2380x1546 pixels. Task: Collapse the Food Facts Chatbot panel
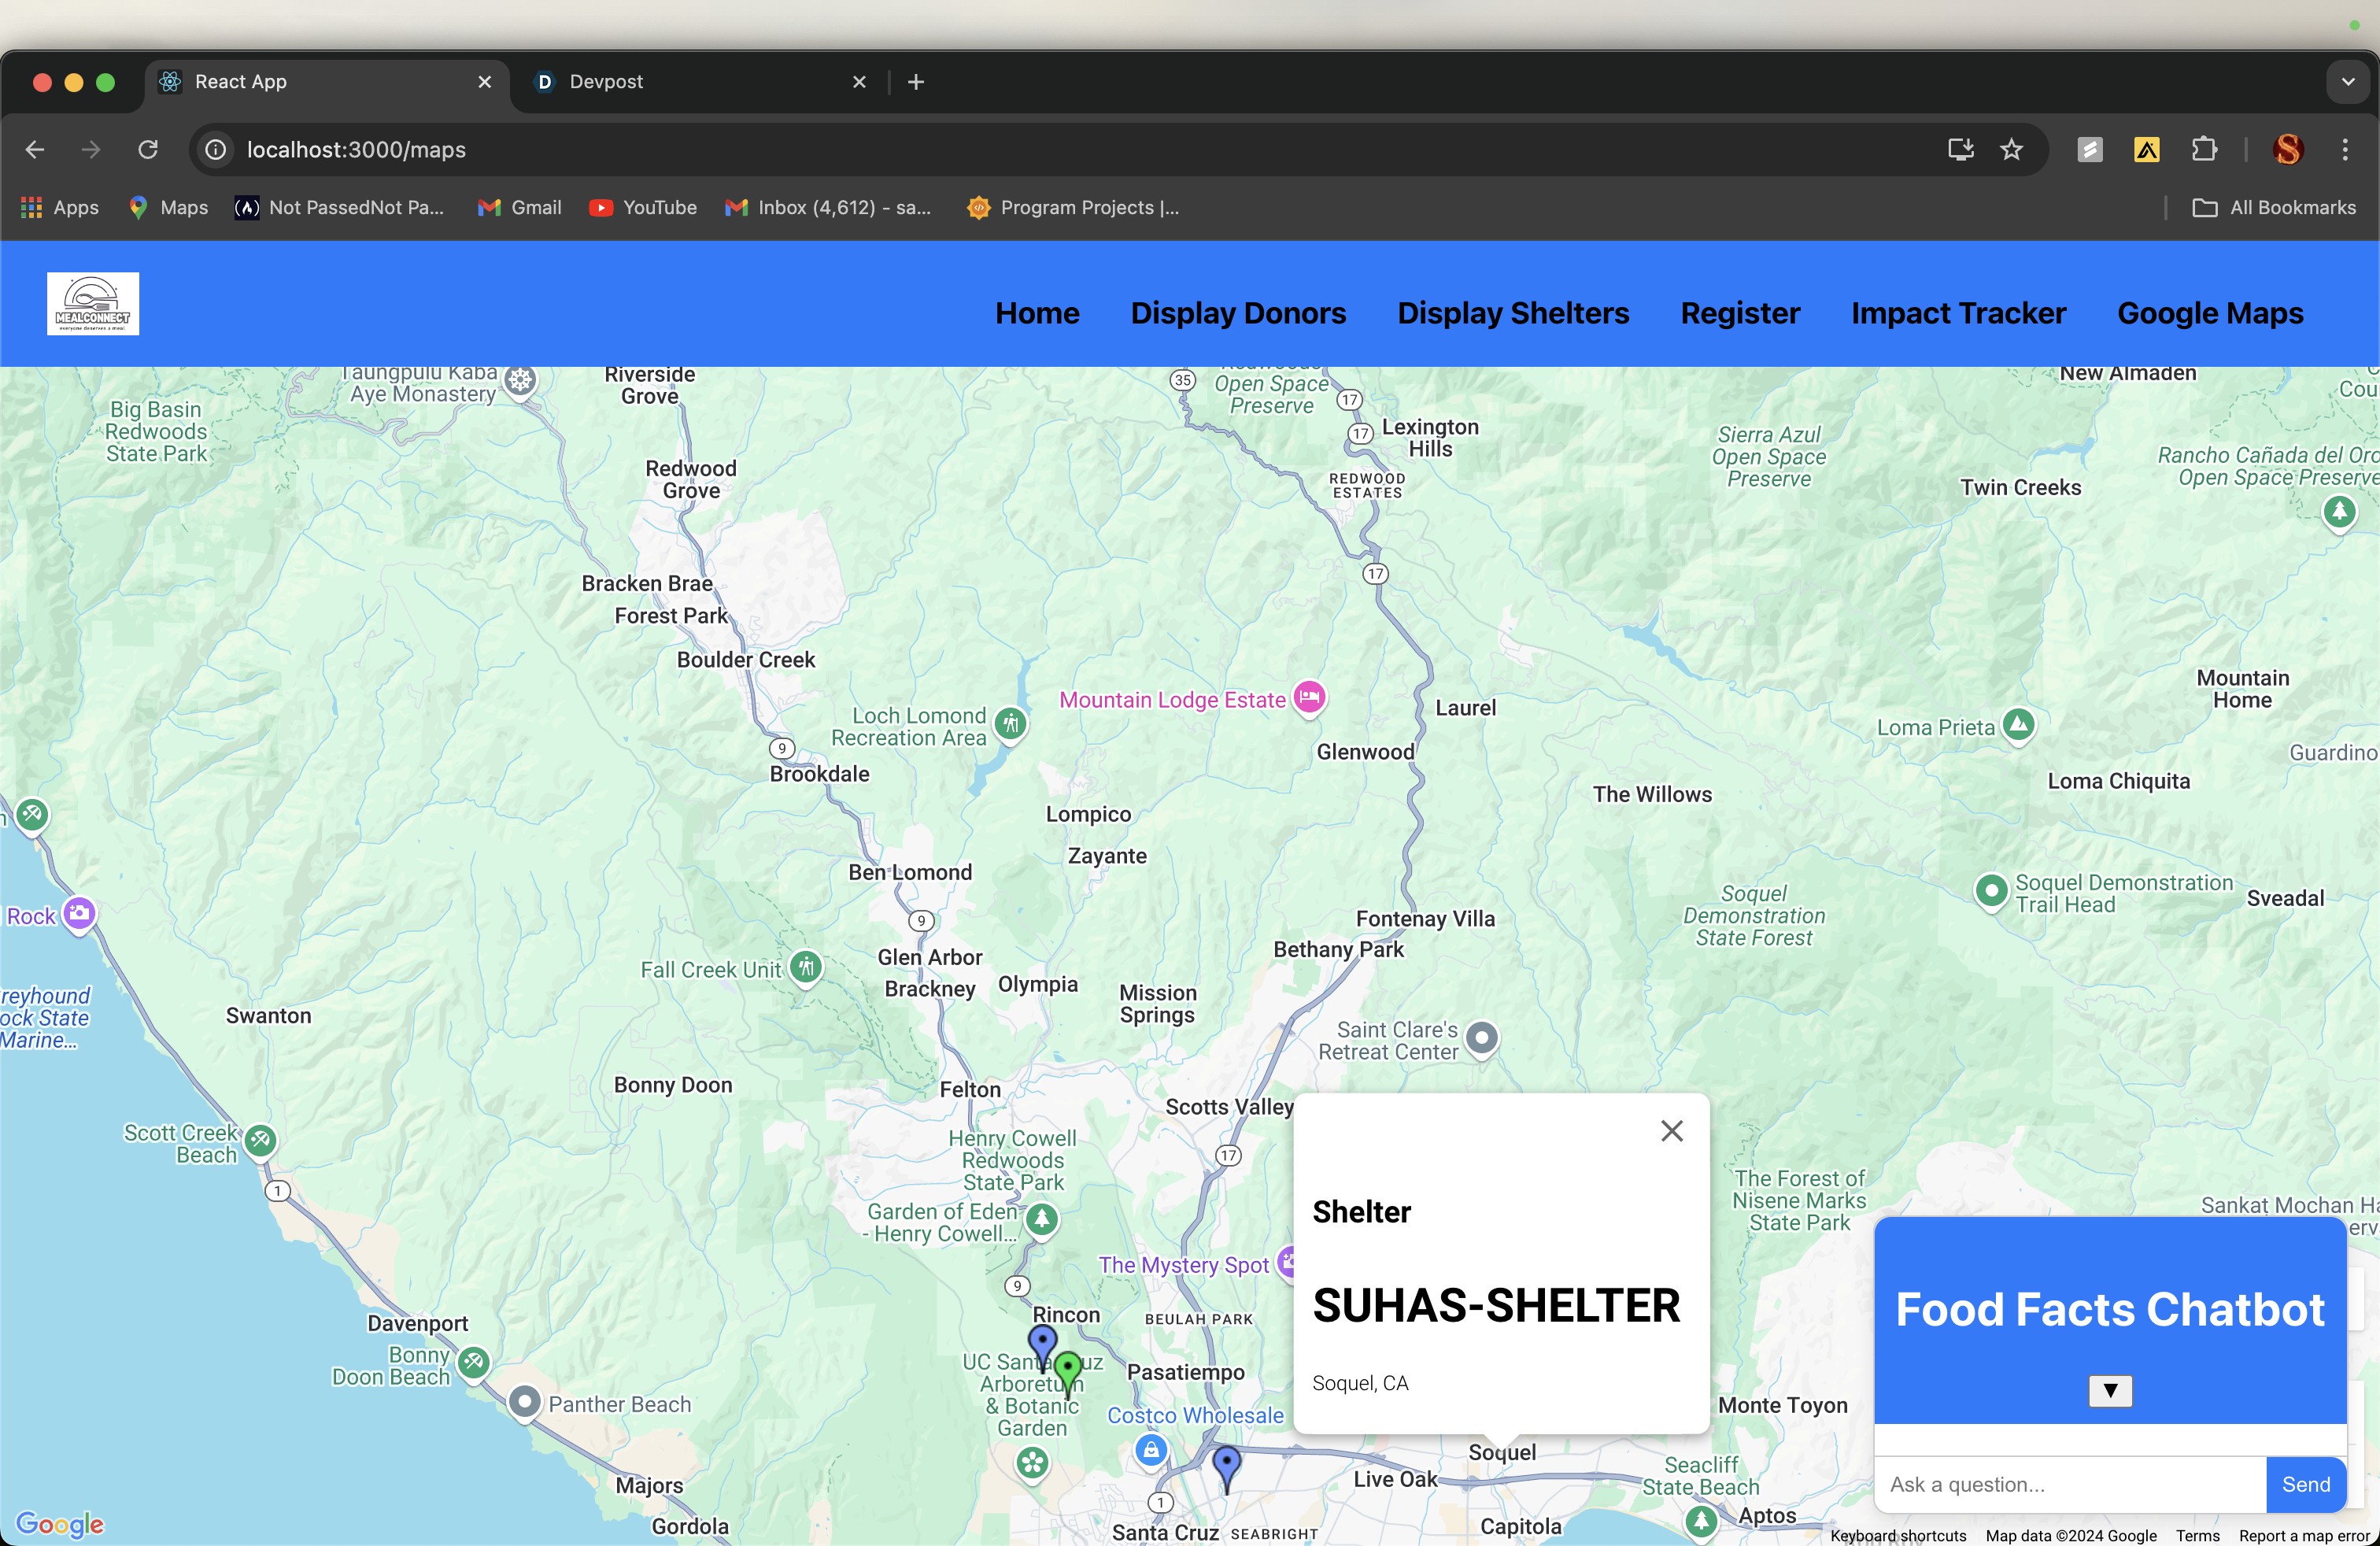pos(2109,1390)
